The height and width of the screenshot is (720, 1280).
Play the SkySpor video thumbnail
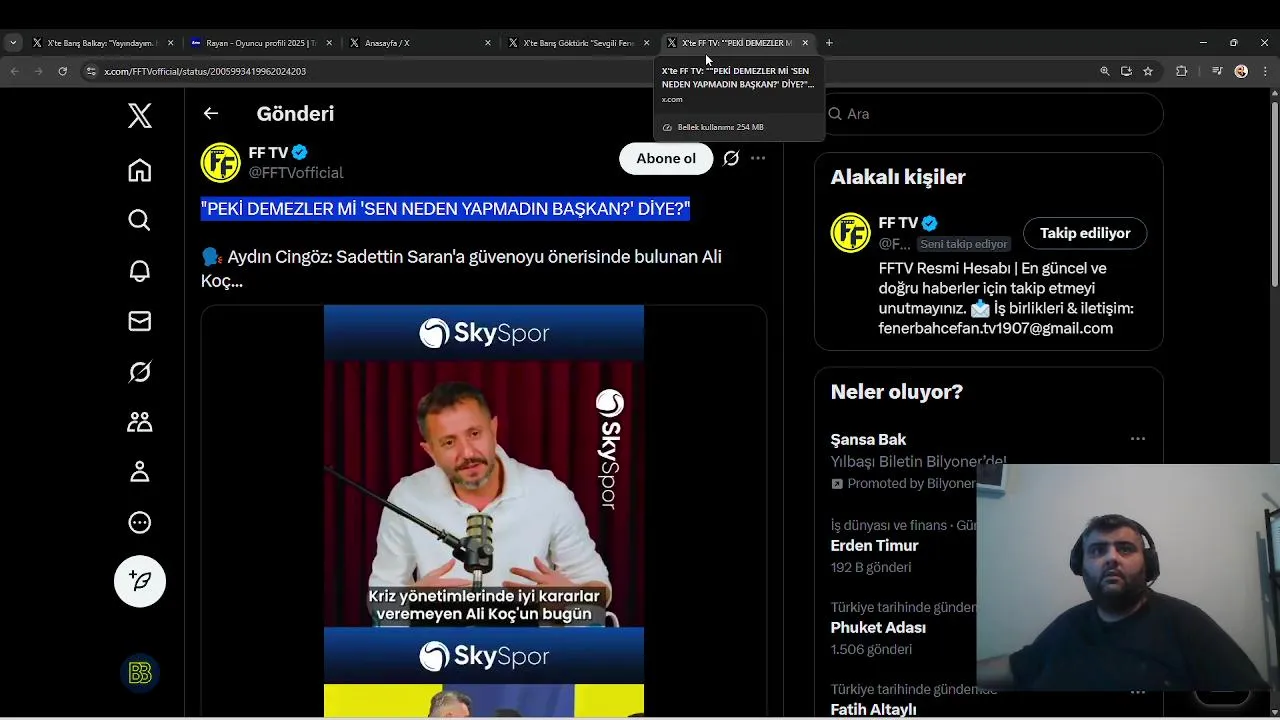coord(484,511)
